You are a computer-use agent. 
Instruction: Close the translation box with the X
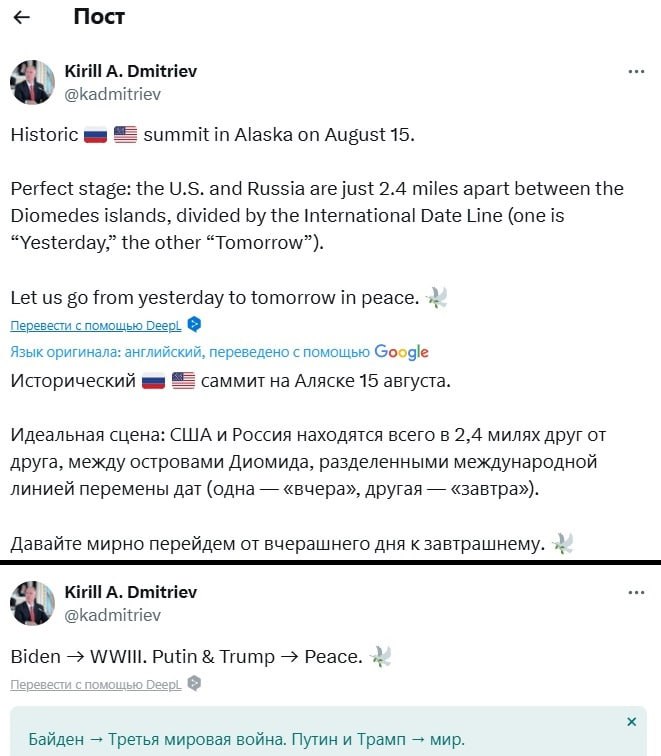[632, 722]
